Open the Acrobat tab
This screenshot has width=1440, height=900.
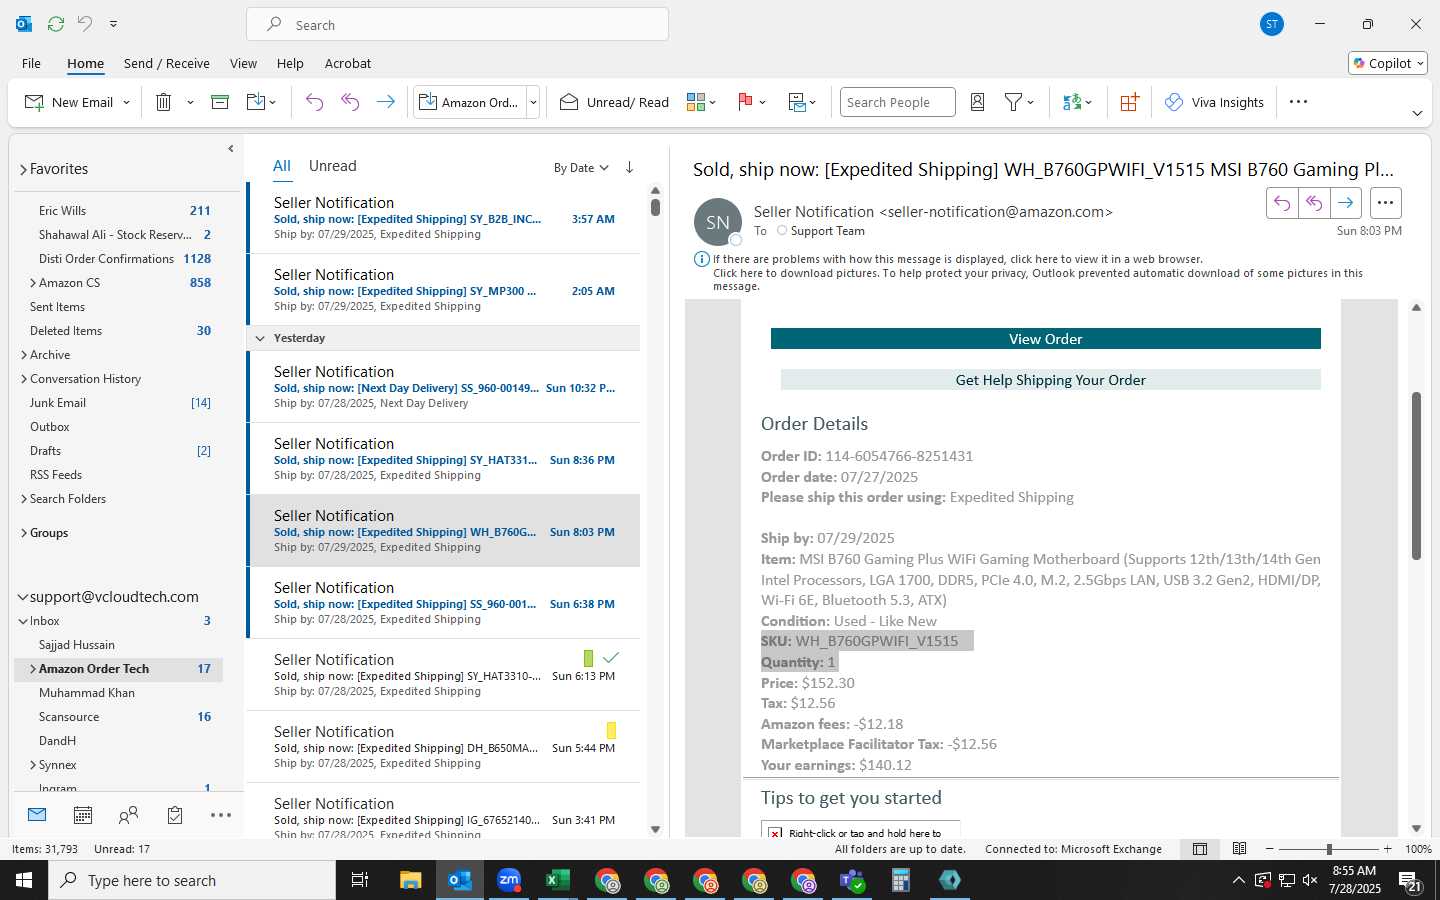348,63
